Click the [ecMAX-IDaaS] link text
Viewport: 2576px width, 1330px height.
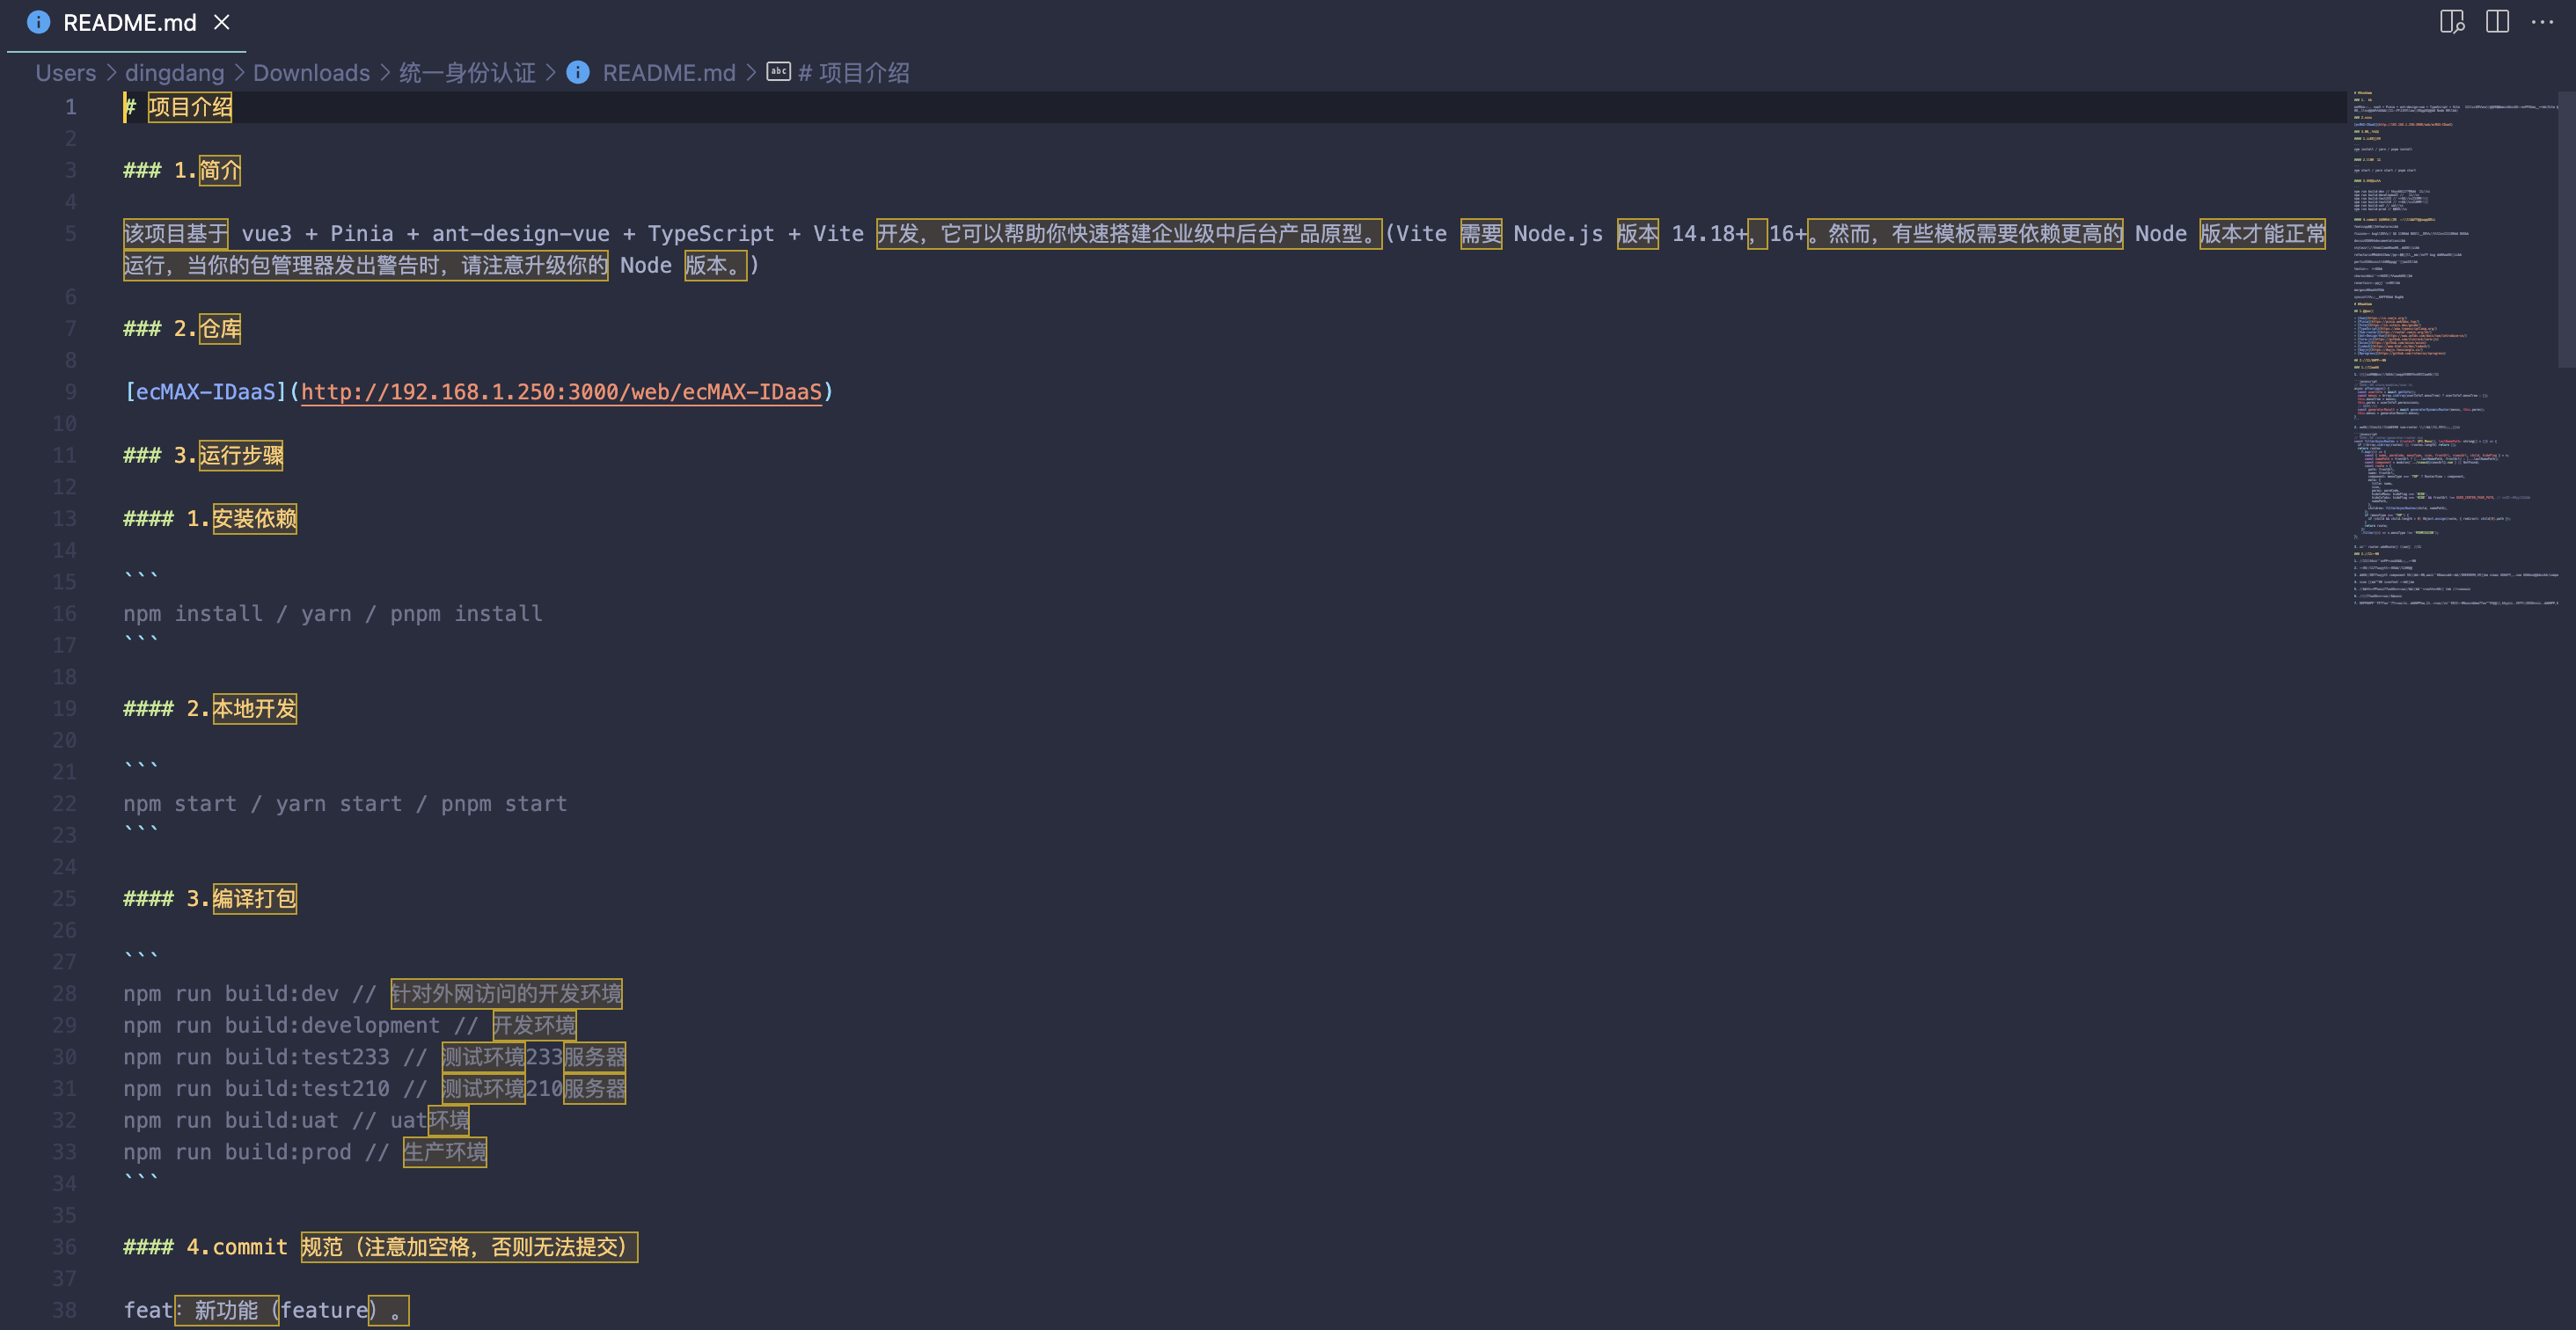tap(205, 392)
